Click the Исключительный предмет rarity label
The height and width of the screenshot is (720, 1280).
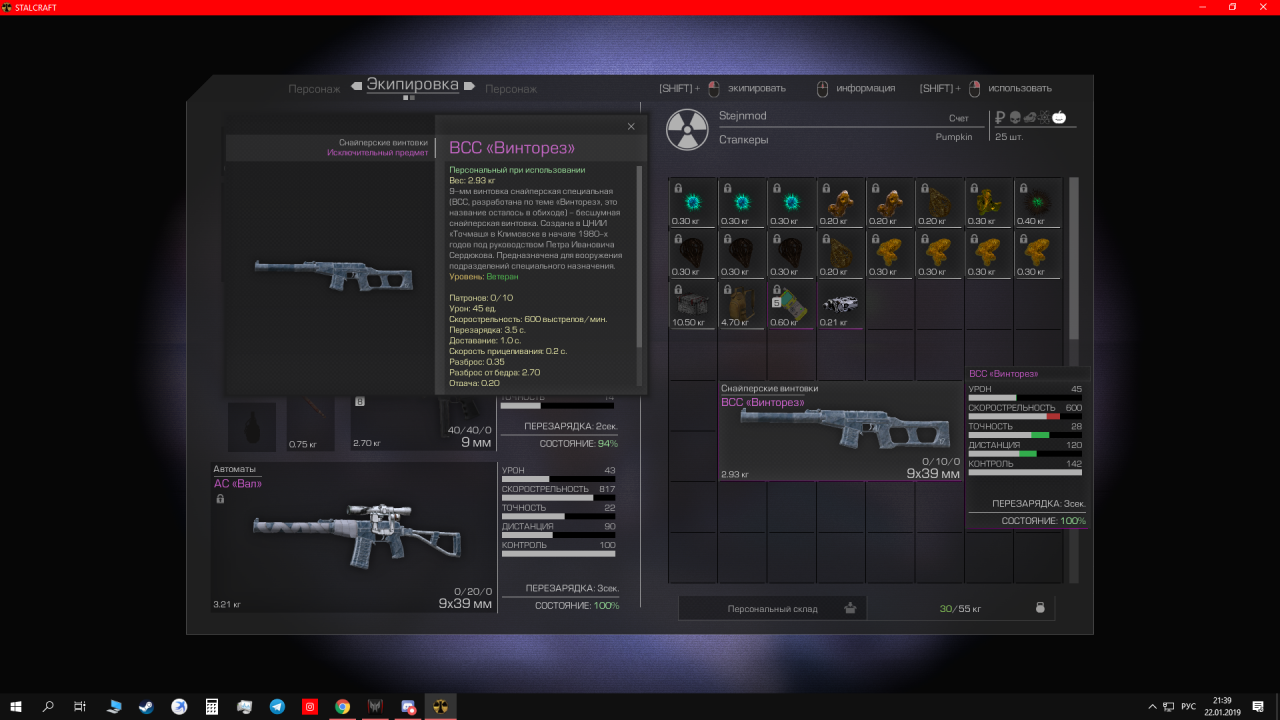[378, 153]
